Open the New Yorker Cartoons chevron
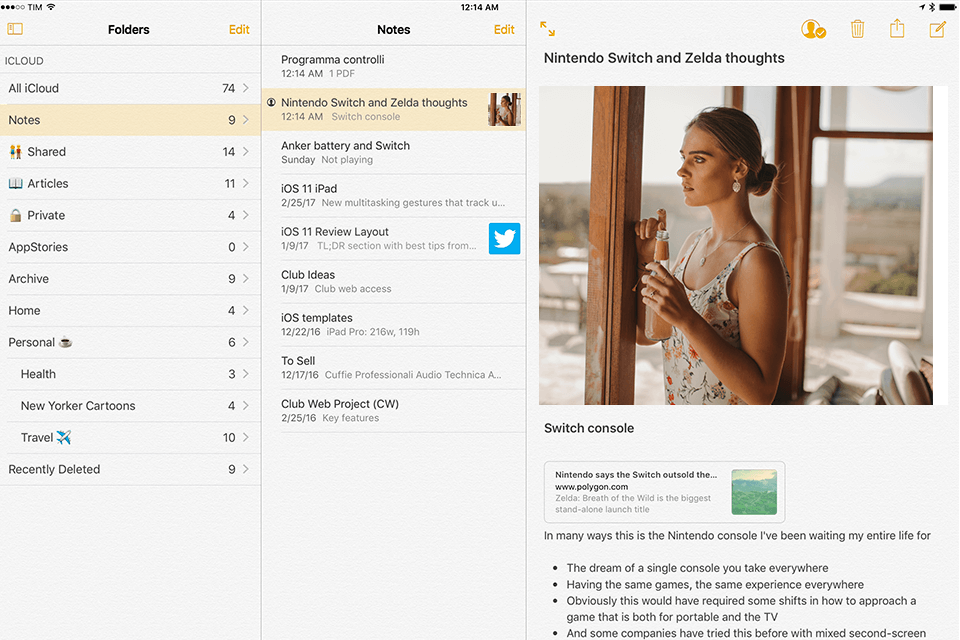Screen dimensions: 960x640 [246, 405]
